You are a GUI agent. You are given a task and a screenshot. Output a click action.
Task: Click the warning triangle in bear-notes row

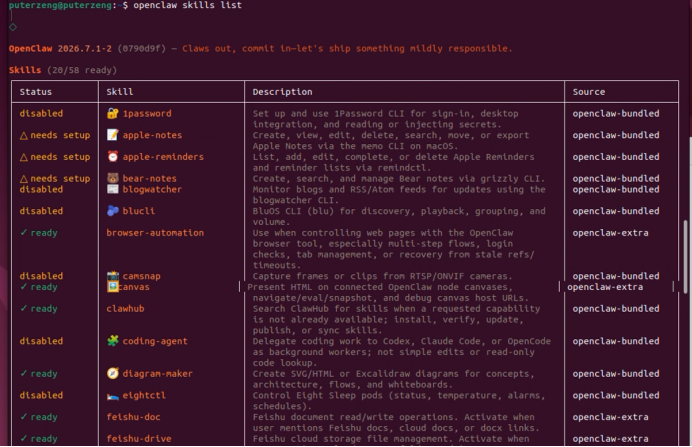24,179
